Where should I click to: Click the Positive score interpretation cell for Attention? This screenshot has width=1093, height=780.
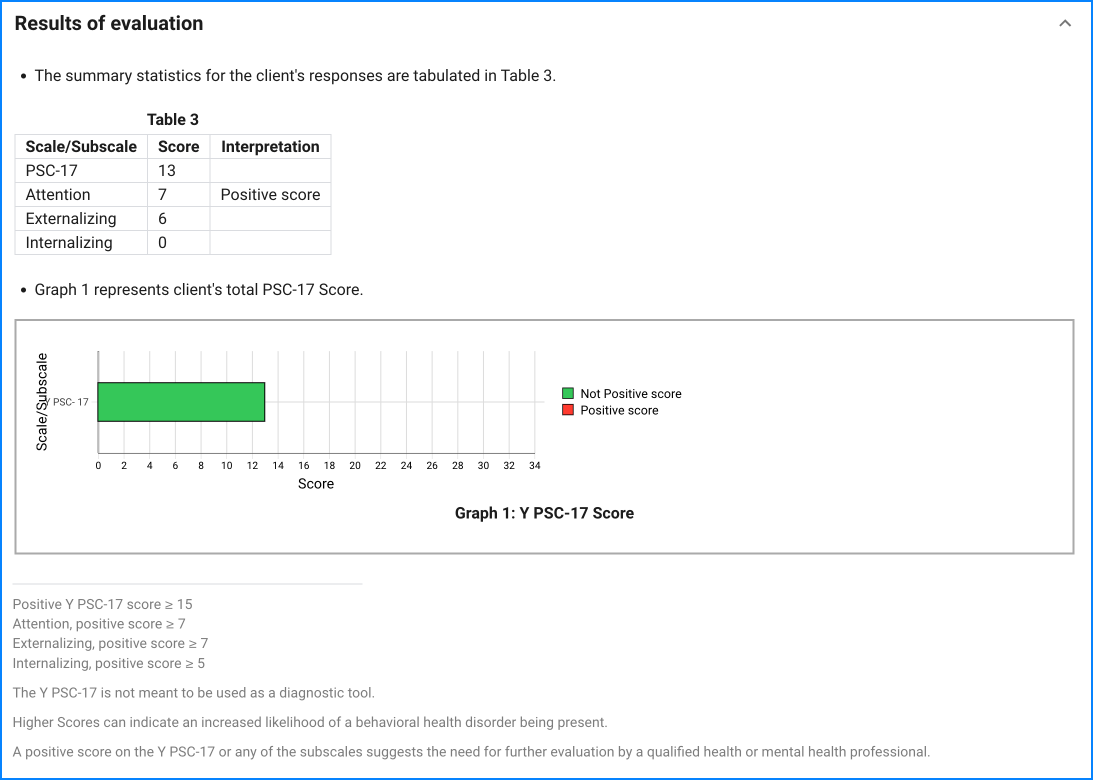(270, 195)
